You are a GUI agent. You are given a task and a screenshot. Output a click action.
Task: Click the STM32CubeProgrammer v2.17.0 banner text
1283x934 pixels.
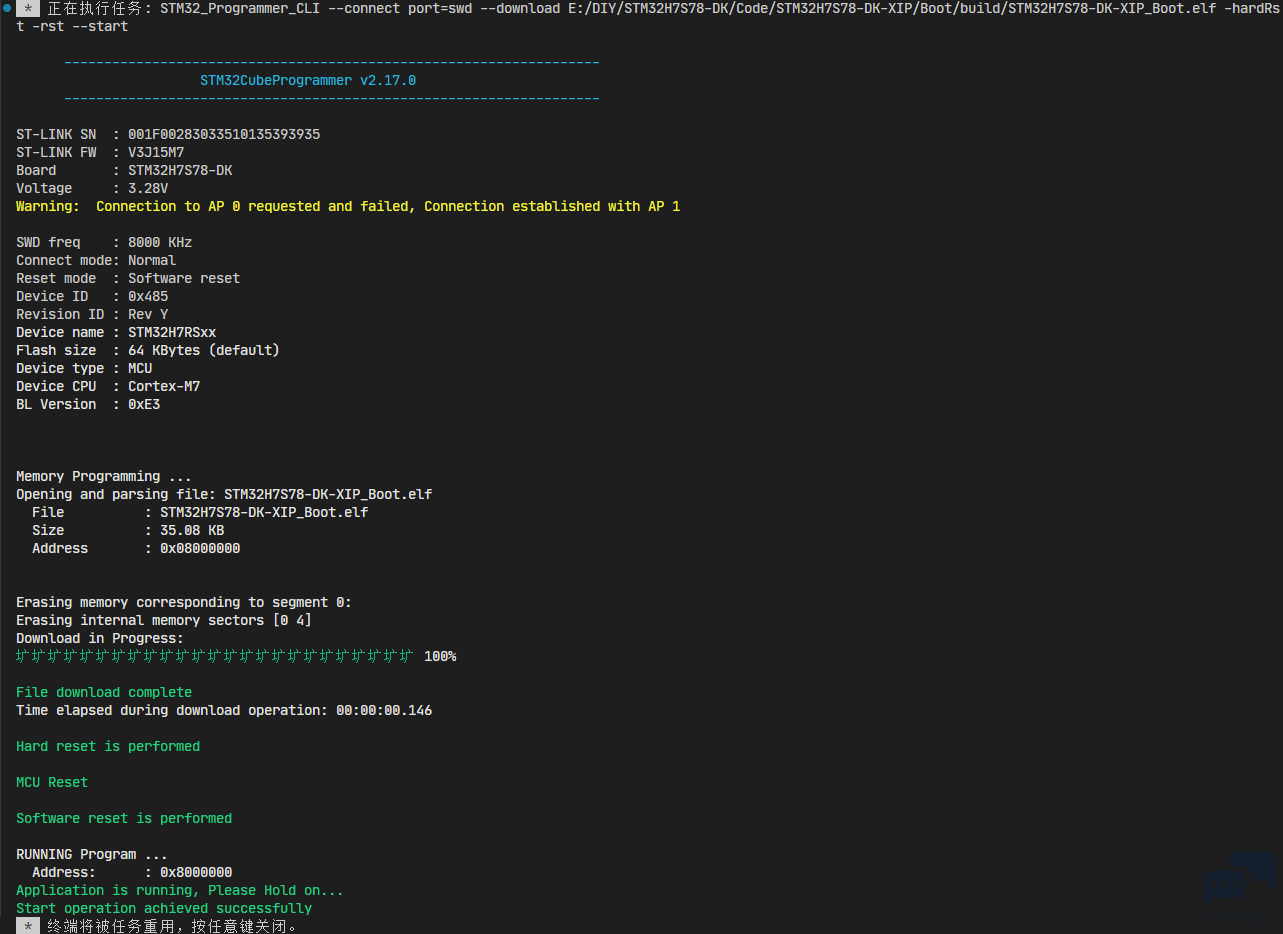tap(308, 80)
